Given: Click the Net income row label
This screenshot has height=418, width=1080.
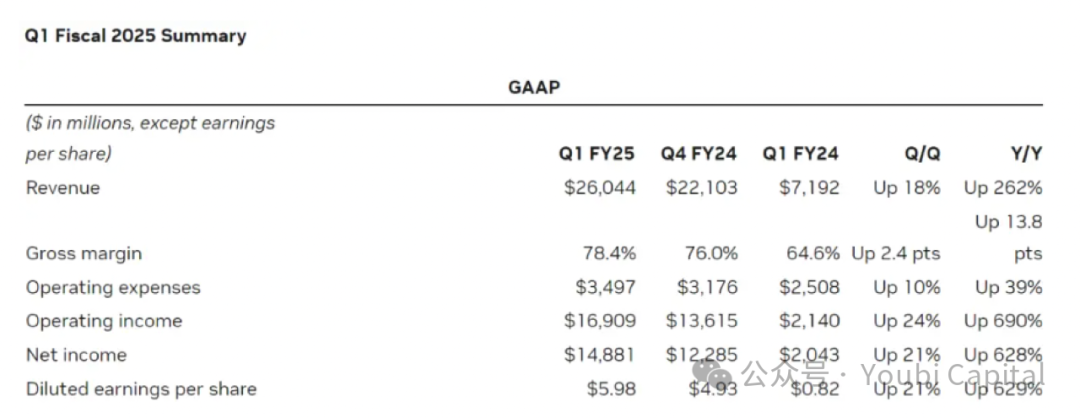Looking at the screenshot, I should point(76,355).
